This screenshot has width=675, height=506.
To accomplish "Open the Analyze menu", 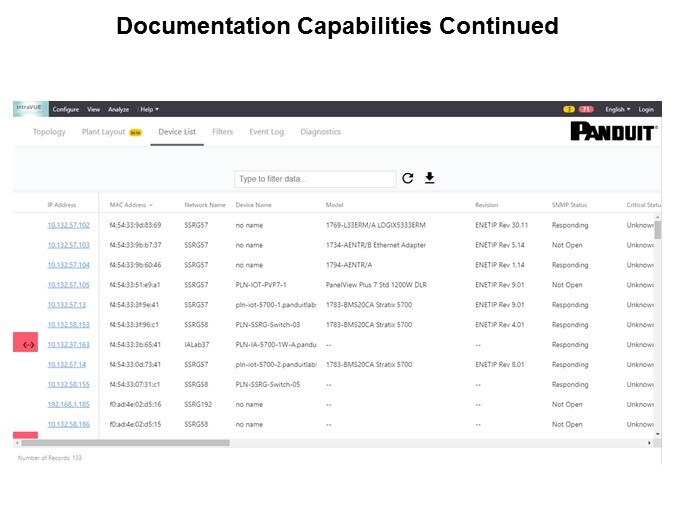I will (120, 109).
